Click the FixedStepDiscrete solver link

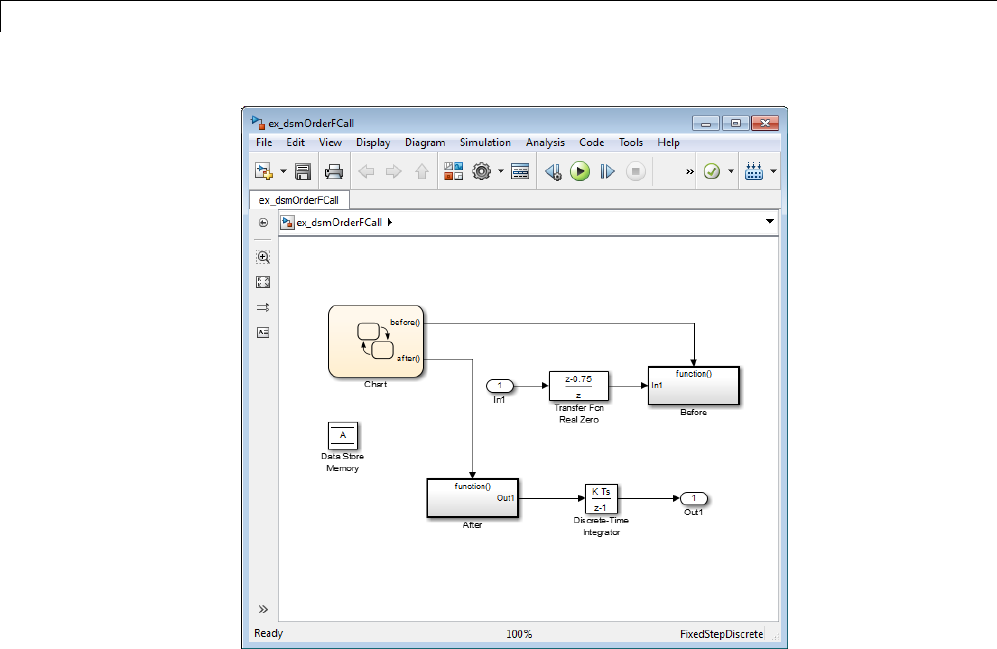[x=721, y=634]
